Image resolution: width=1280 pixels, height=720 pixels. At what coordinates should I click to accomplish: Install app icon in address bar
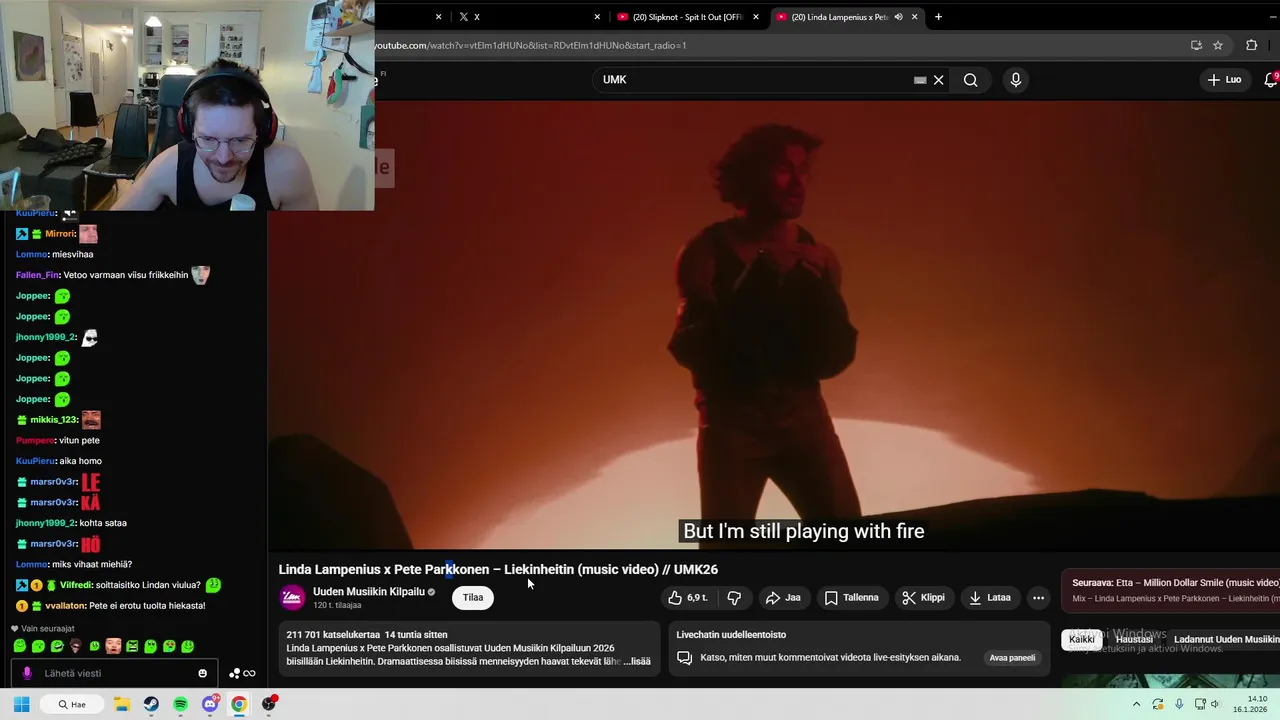[x=1196, y=45]
